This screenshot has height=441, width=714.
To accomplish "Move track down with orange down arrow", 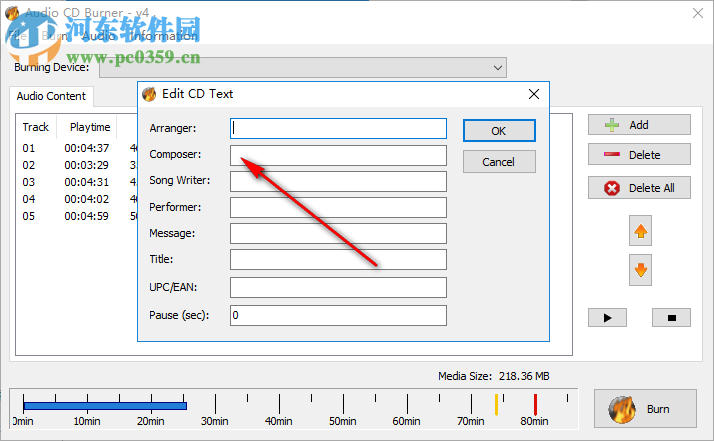I will coord(640,270).
